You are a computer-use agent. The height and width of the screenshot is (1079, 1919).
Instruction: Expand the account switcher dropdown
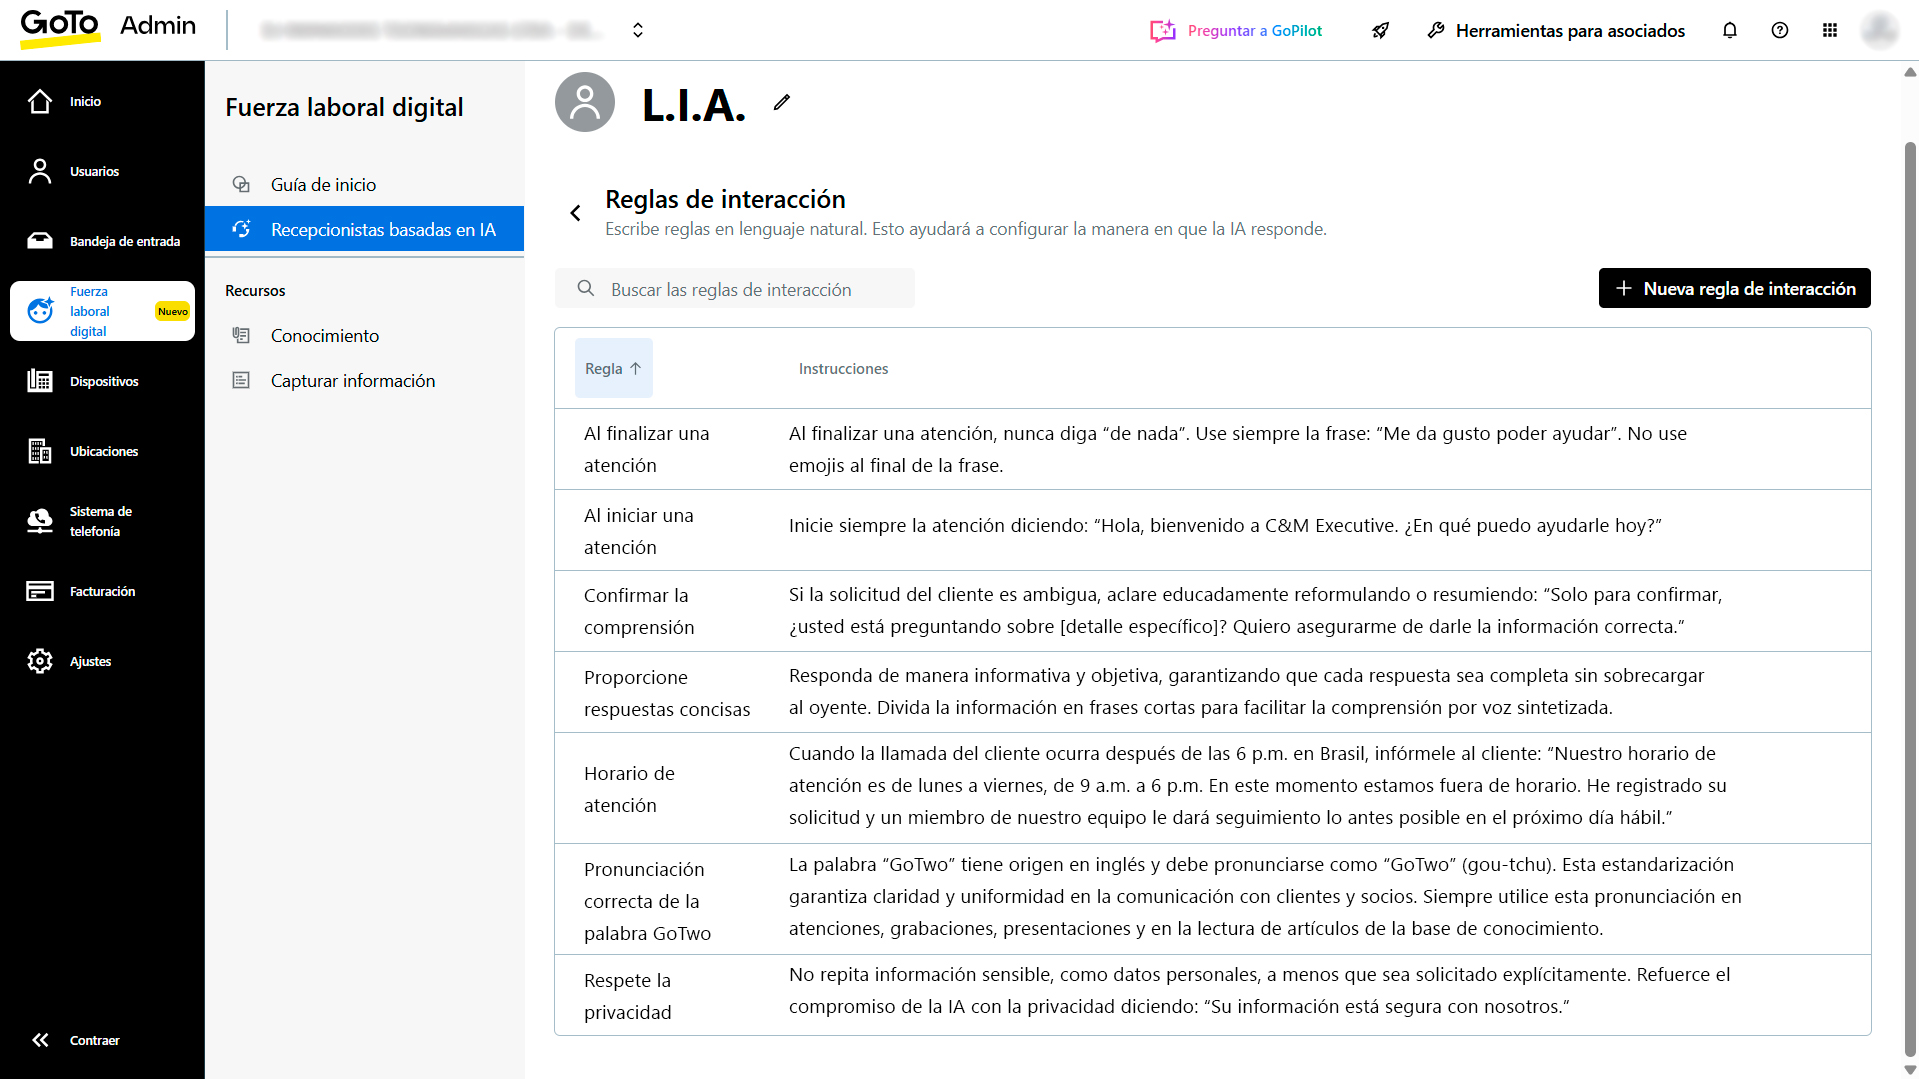point(638,30)
